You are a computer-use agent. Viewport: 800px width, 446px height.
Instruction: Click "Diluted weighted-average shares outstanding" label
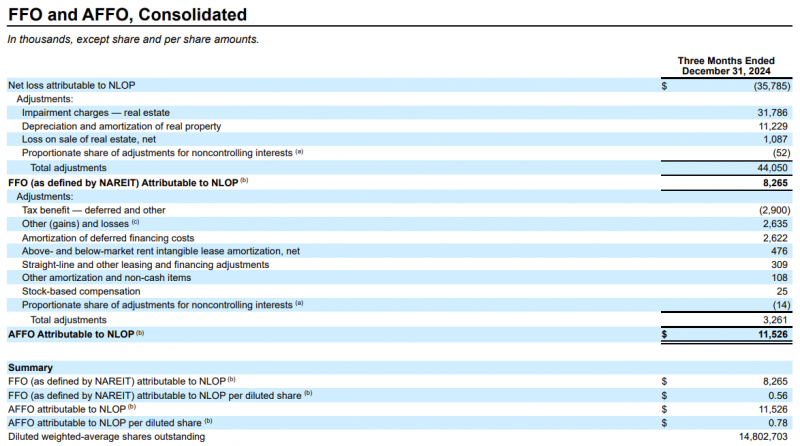pyautogui.click(x=106, y=437)
